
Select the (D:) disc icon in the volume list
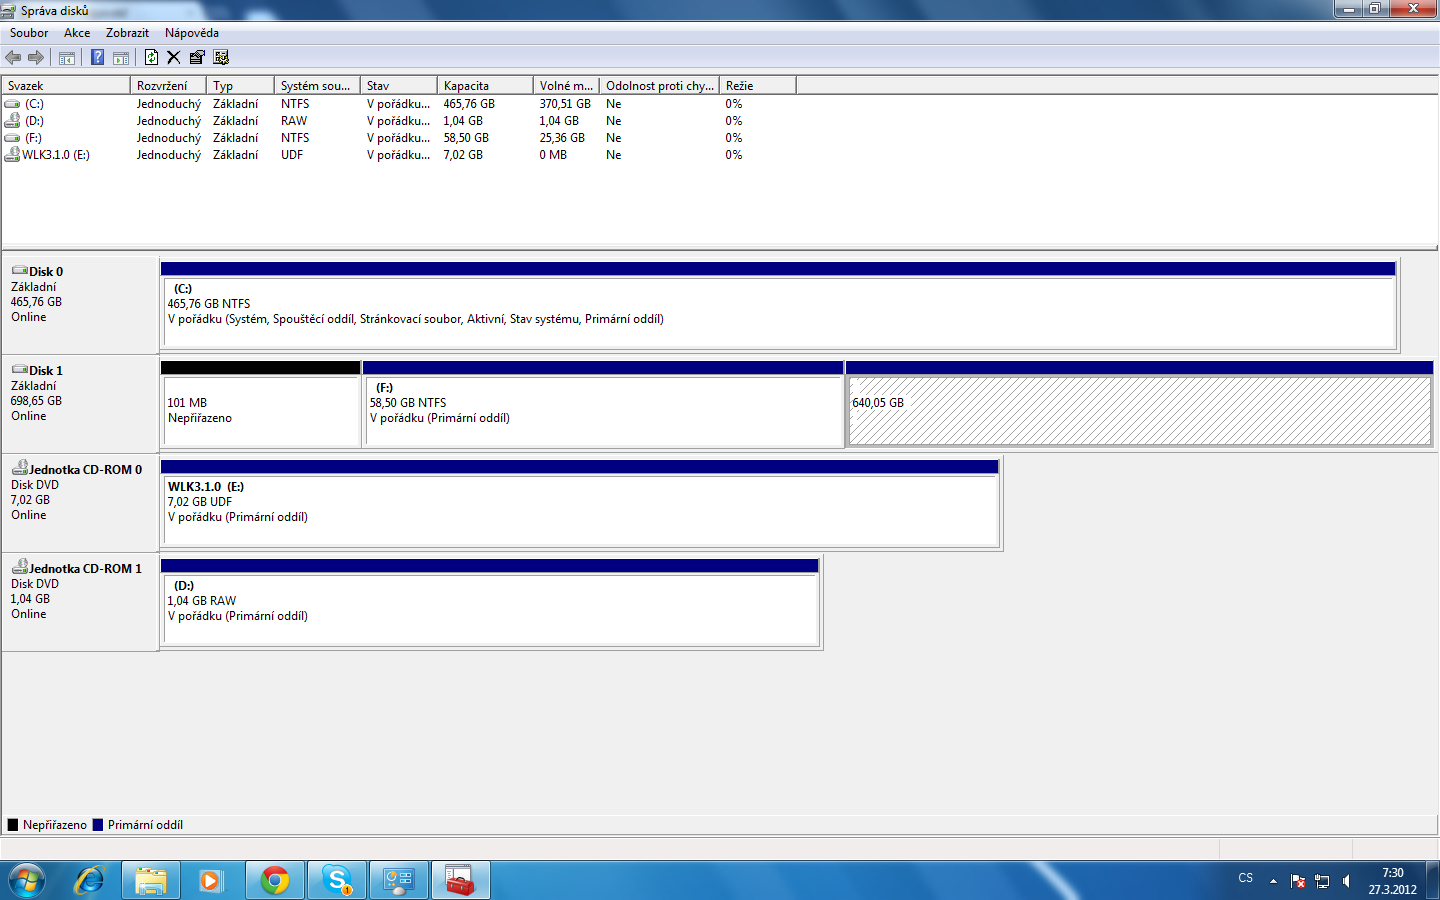12,121
